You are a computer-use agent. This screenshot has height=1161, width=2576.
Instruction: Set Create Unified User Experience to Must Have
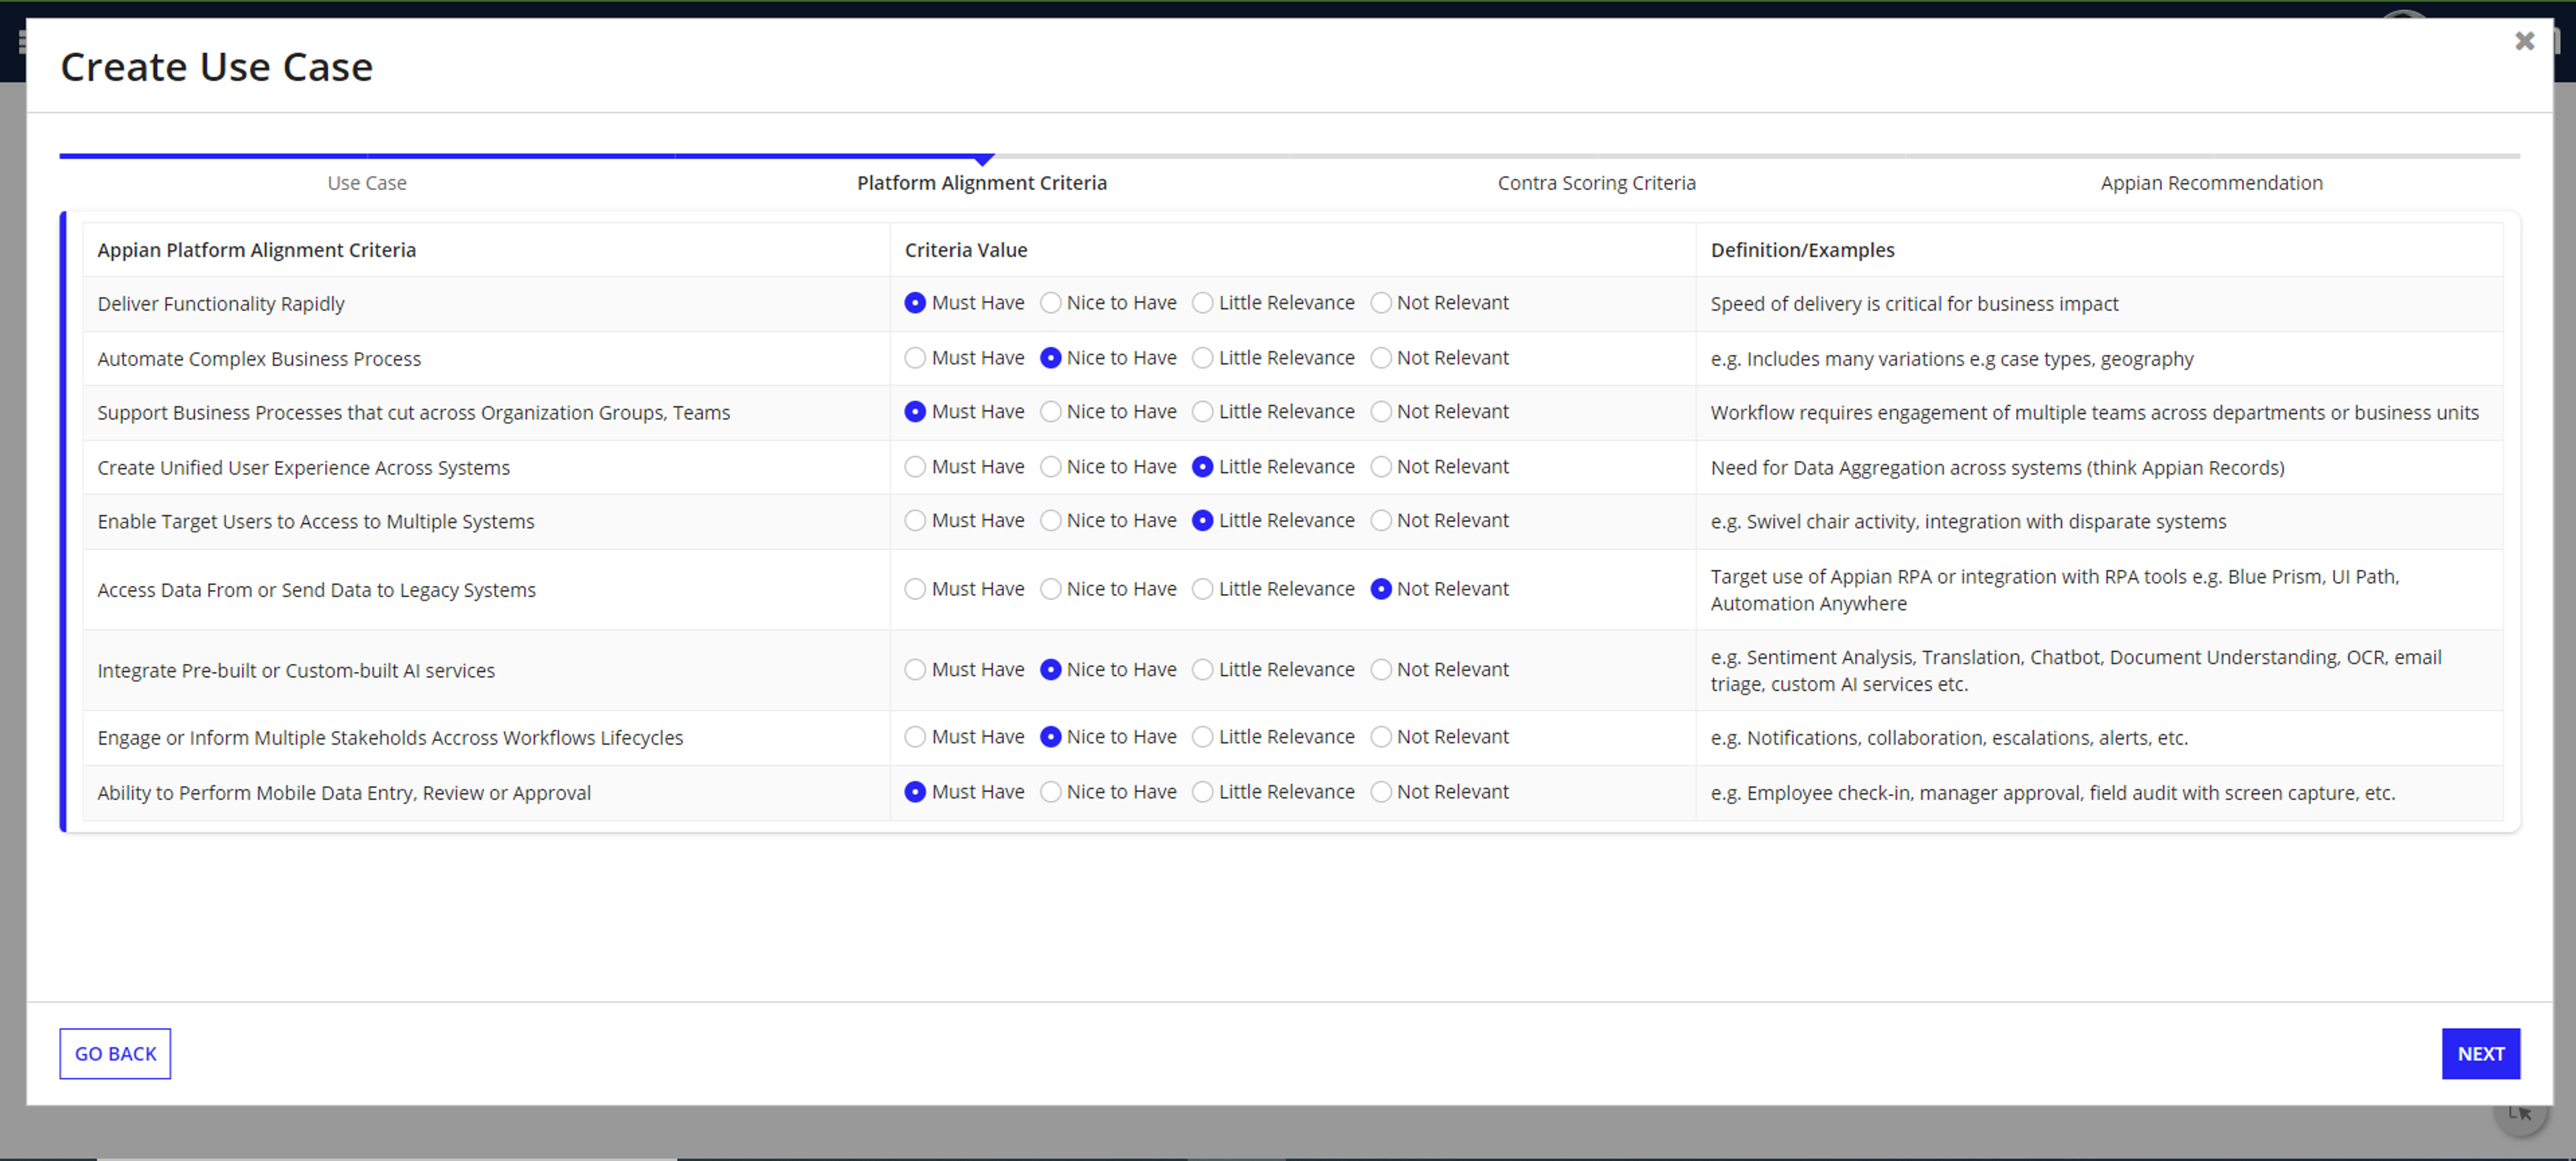[914, 467]
